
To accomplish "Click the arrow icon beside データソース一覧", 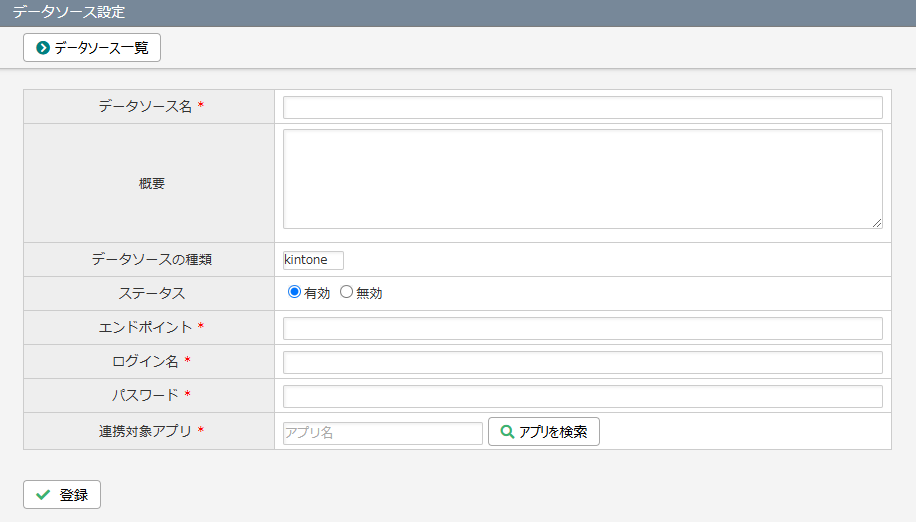I will tap(43, 48).
